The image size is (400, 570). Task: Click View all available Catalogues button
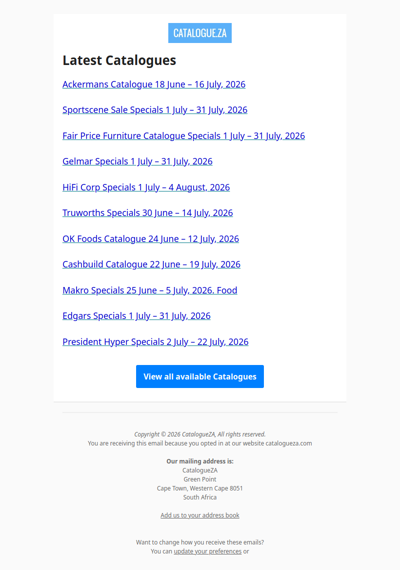[200, 377]
